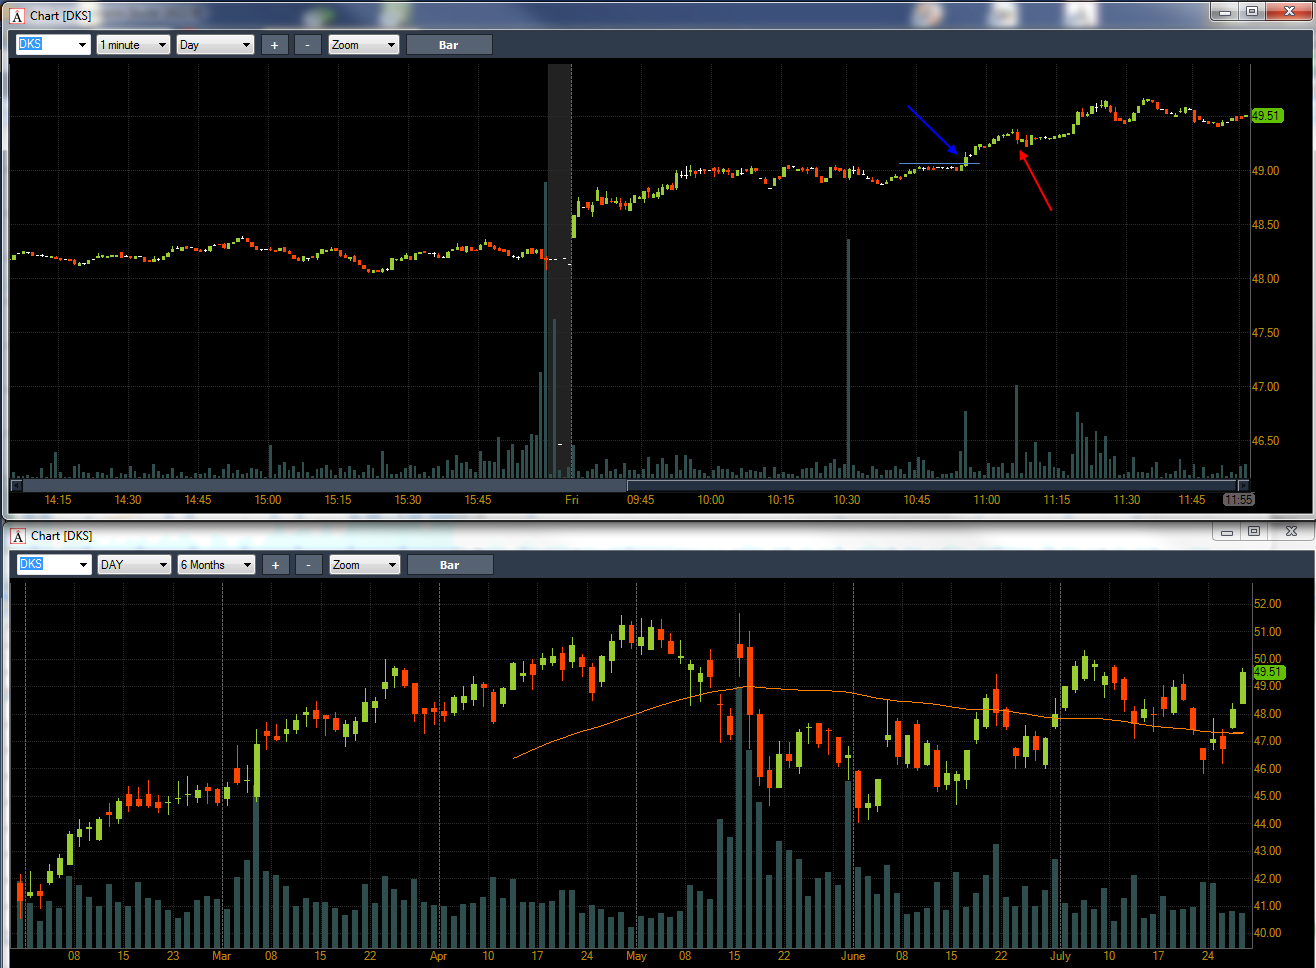
Task: Click the plus zoom-in button on bottom chart
Action: [275, 565]
